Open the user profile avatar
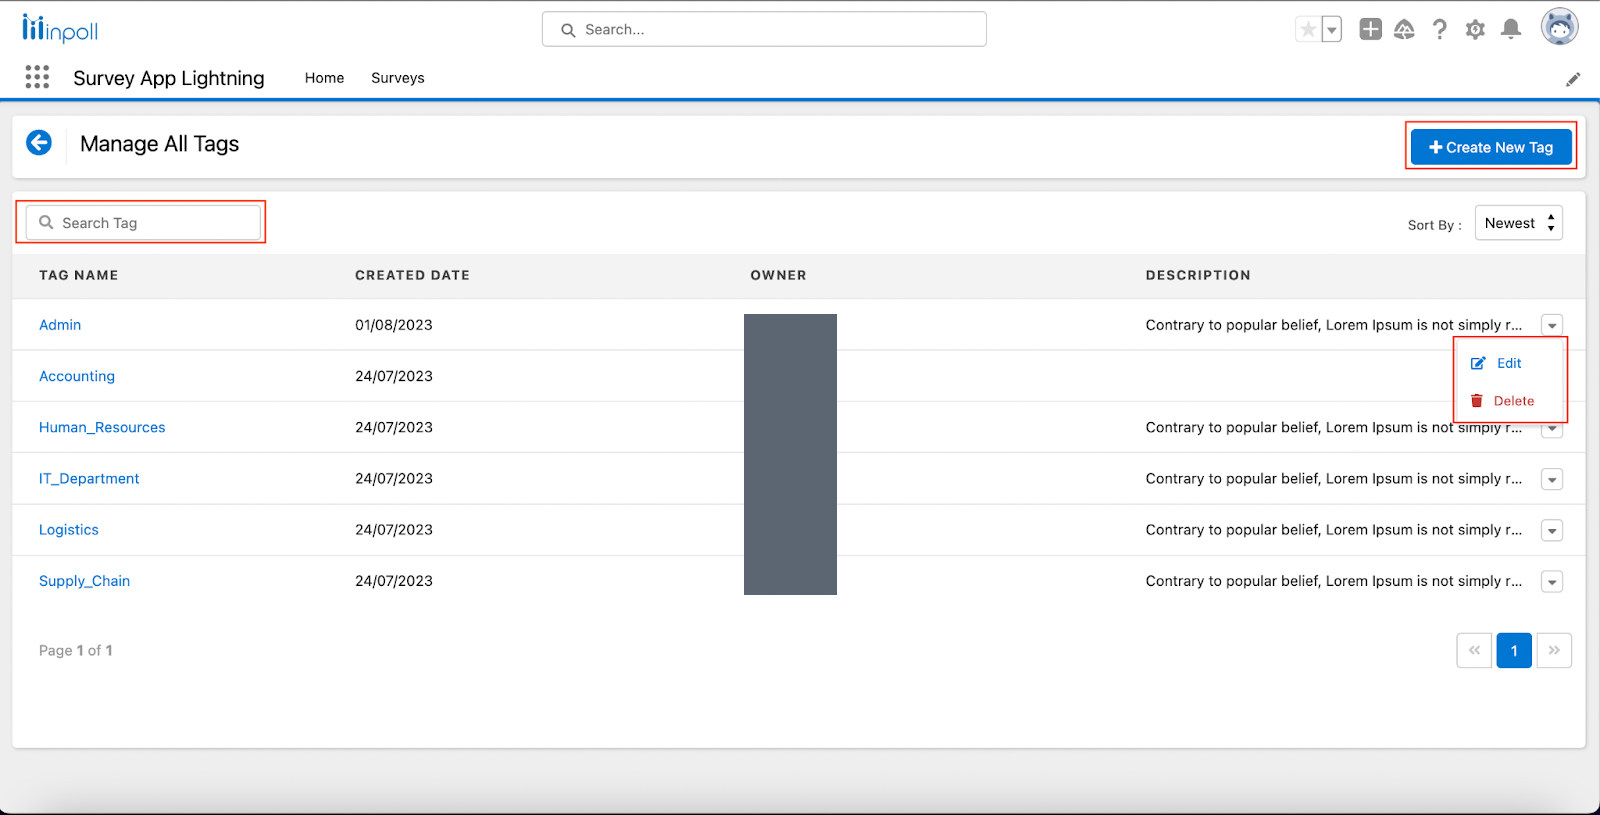This screenshot has height=815, width=1600. (1560, 27)
